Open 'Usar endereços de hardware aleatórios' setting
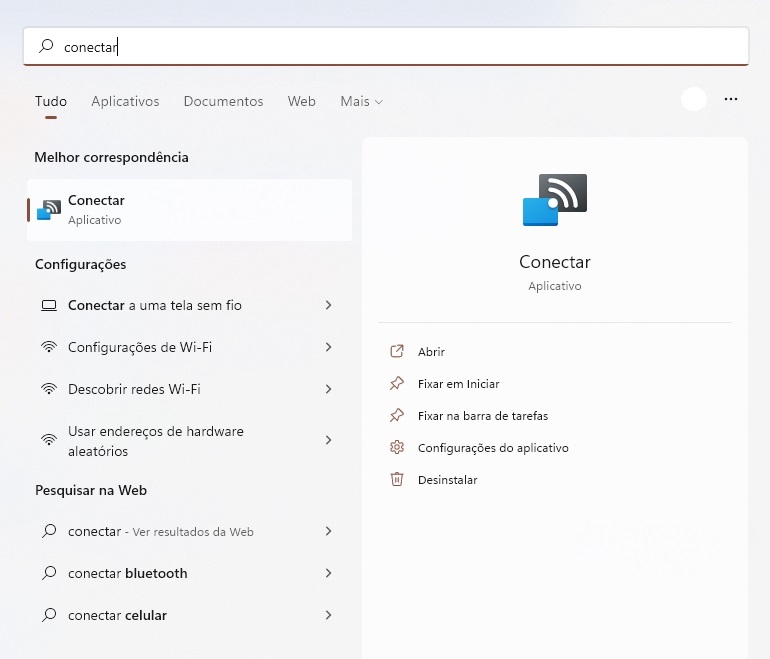 190,440
